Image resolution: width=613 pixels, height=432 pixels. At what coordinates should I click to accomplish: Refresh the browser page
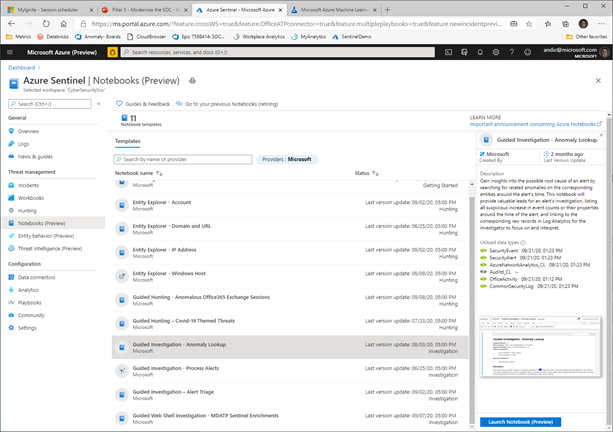point(46,24)
